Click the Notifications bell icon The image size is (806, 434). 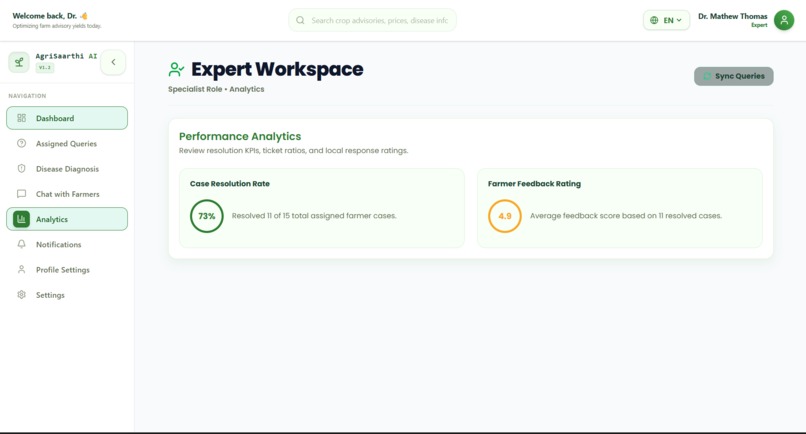[x=22, y=244]
